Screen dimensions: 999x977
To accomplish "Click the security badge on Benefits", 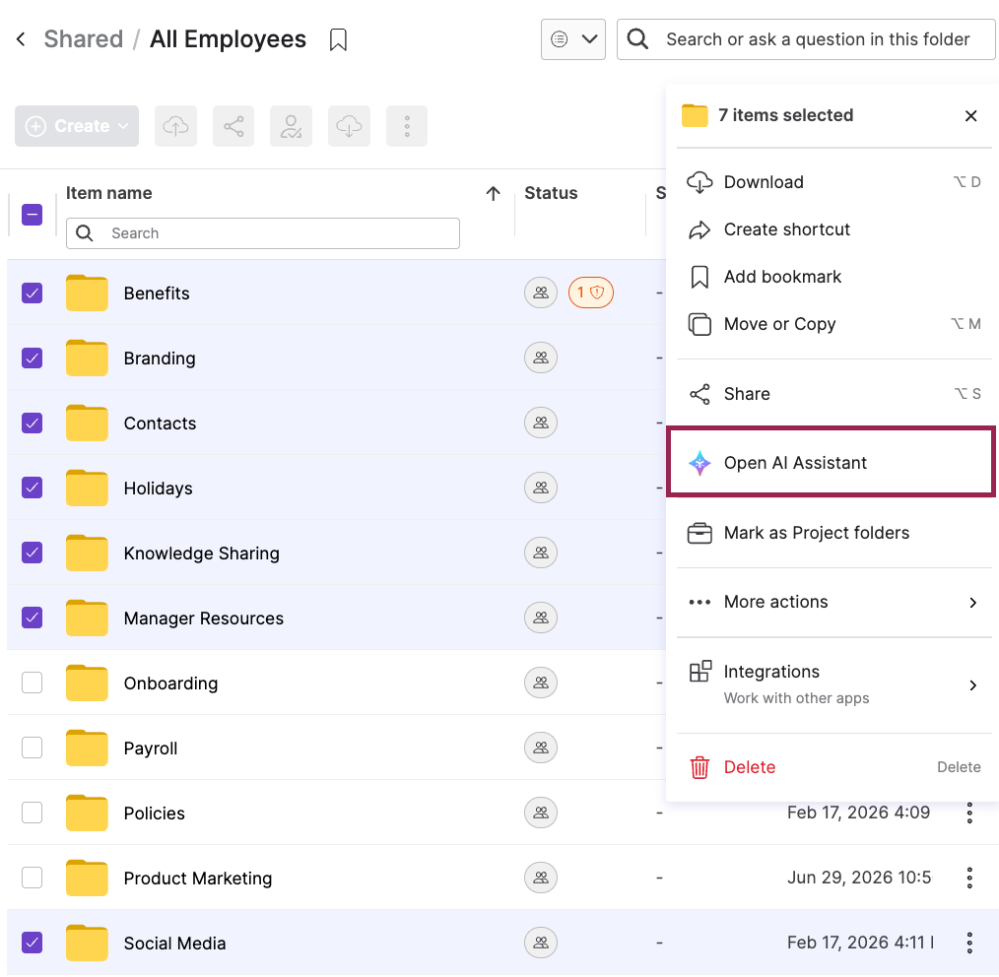I will (591, 293).
